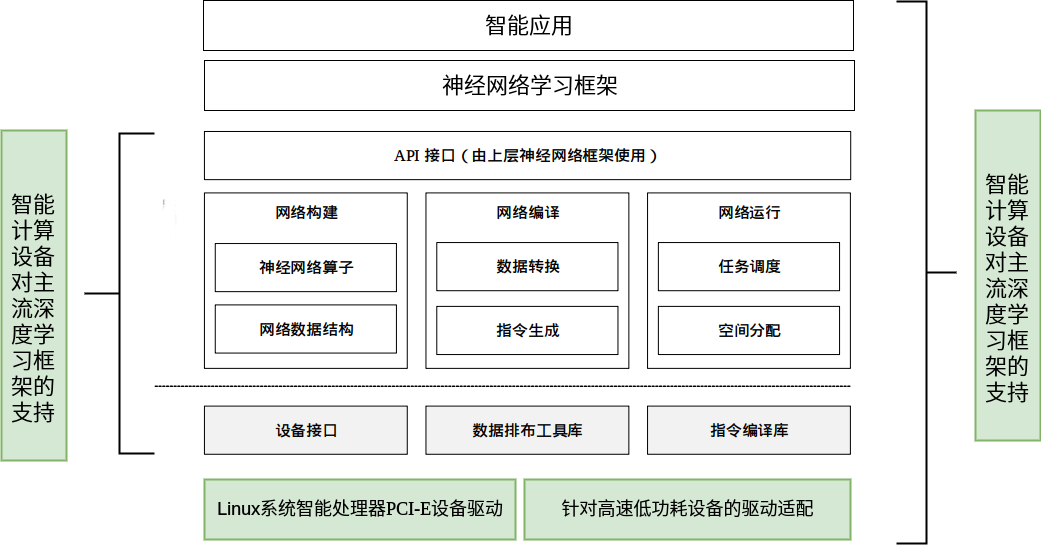Image resolution: width=1041 pixels, height=545 pixels.
Task: Click the API 接口 layer box
Action: 527,156
